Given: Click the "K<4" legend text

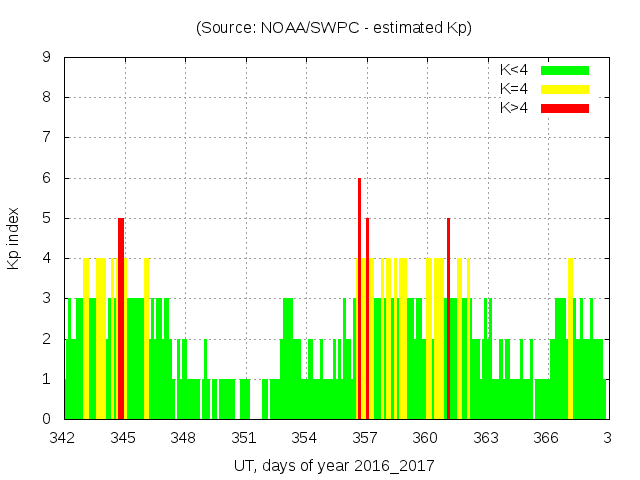Looking at the screenshot, I should [514, 70].
